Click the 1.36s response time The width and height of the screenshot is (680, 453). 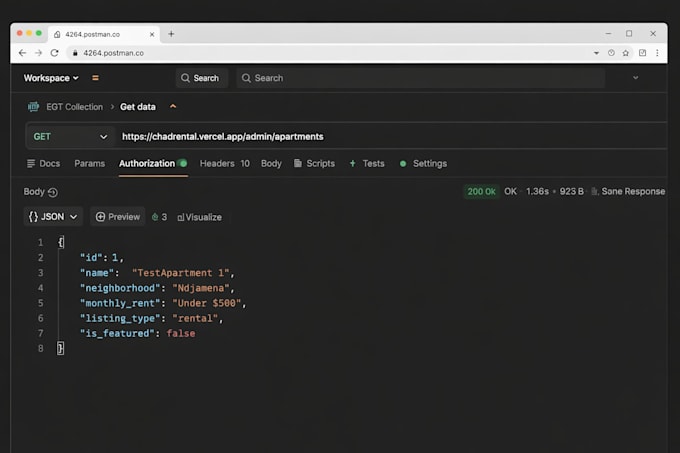click(x=537, y=191)
